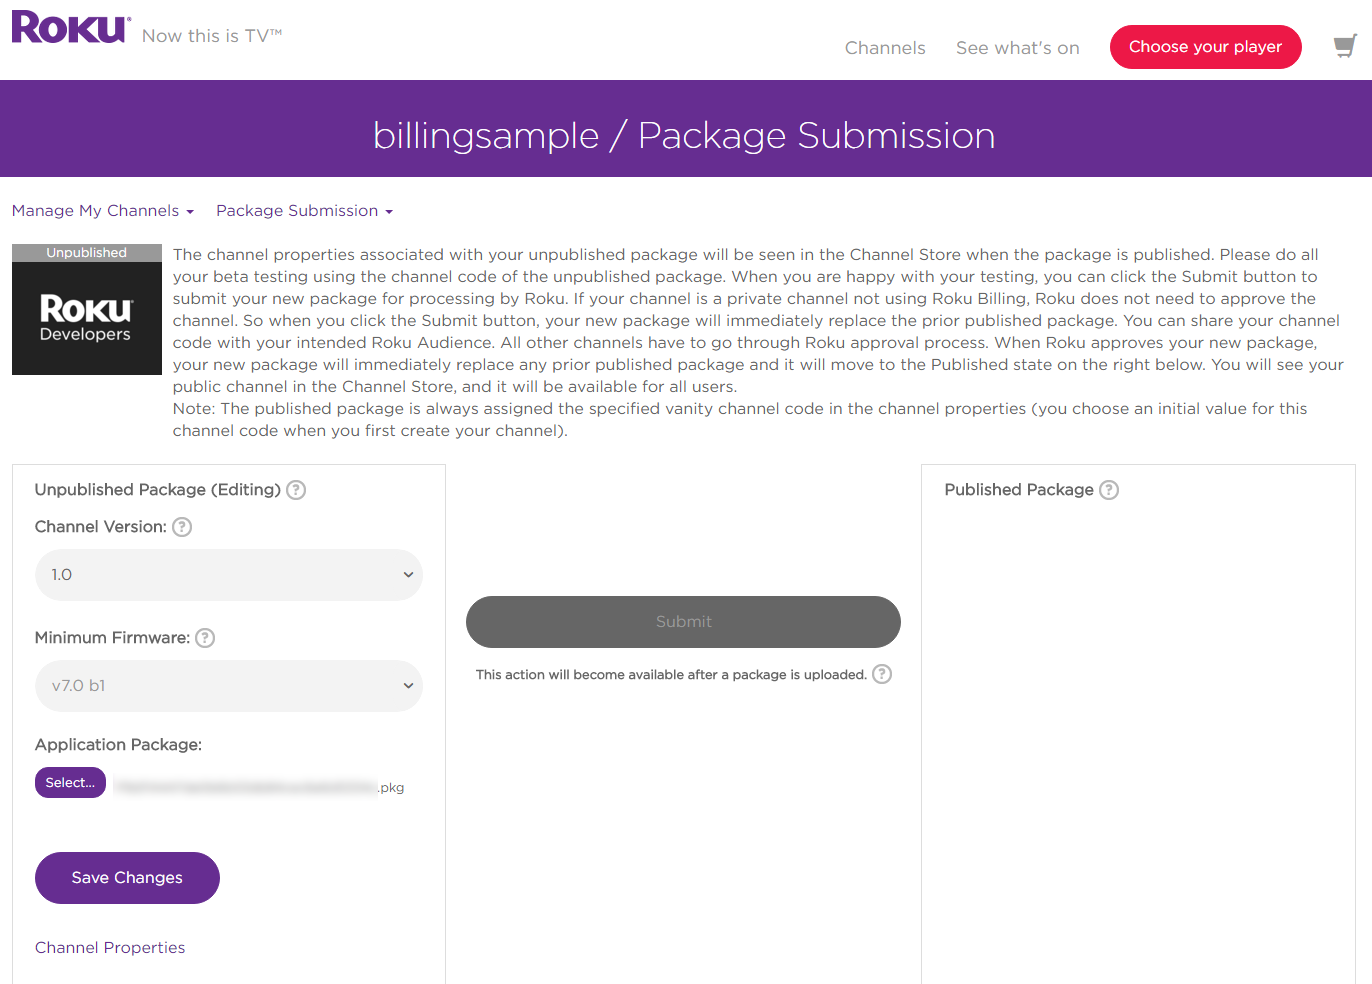Click help icon next to Published Package

tap(1109, 490)
